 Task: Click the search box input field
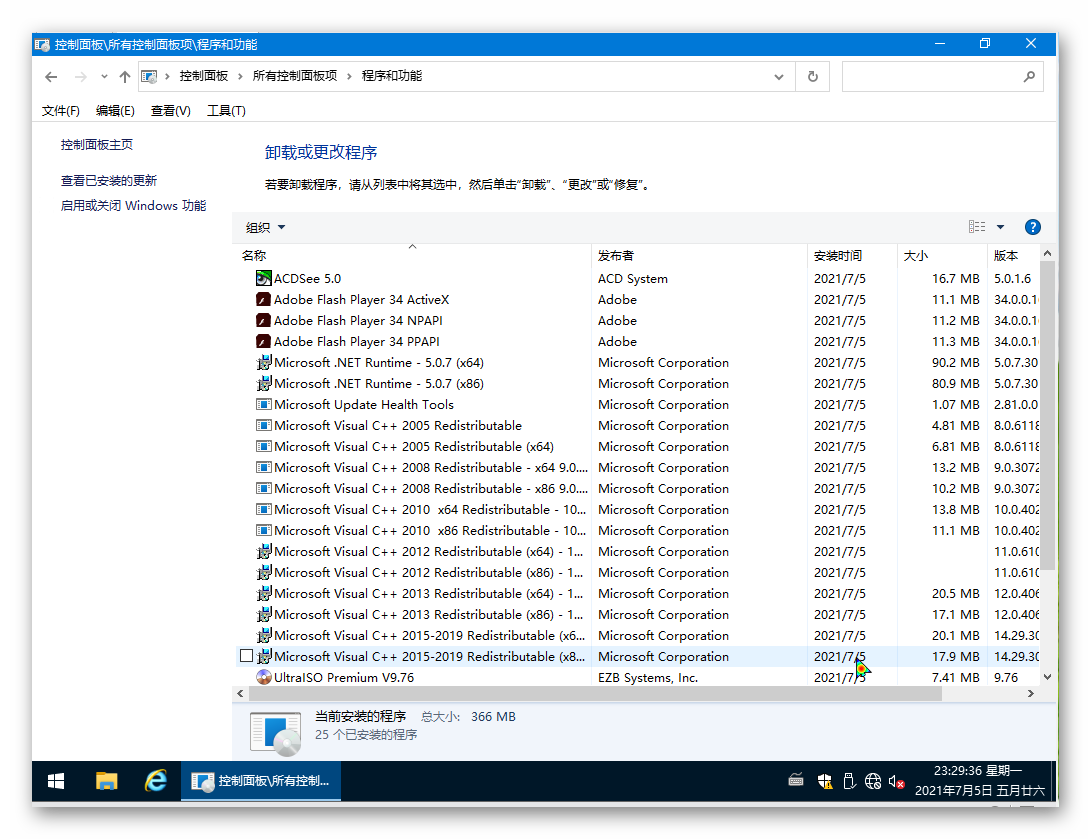[x=931, y=77]
